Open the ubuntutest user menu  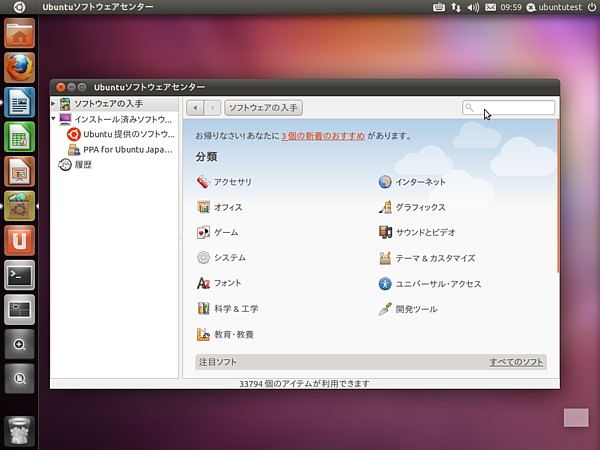coord(554,7)
